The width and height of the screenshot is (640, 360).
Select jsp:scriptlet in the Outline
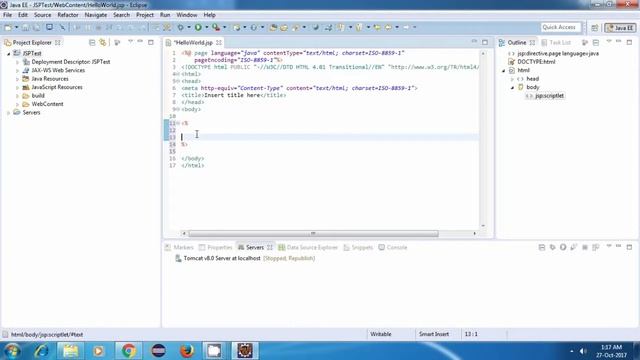(549, 96)
